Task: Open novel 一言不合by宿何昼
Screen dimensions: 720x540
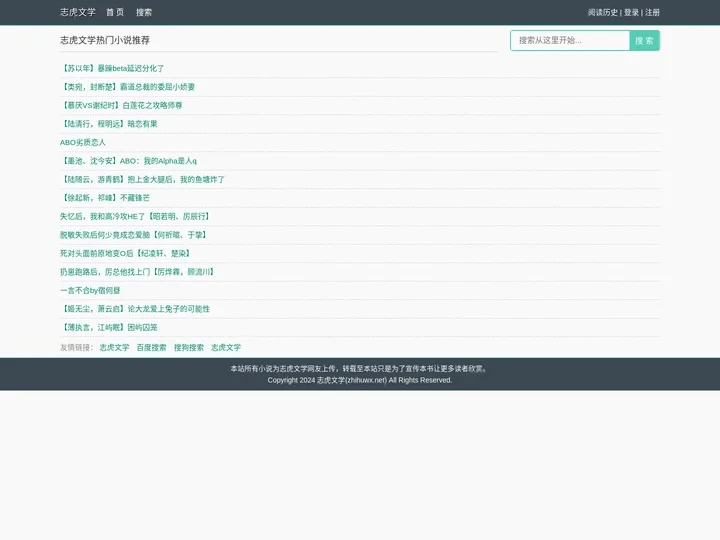Action: click(90, 290)
